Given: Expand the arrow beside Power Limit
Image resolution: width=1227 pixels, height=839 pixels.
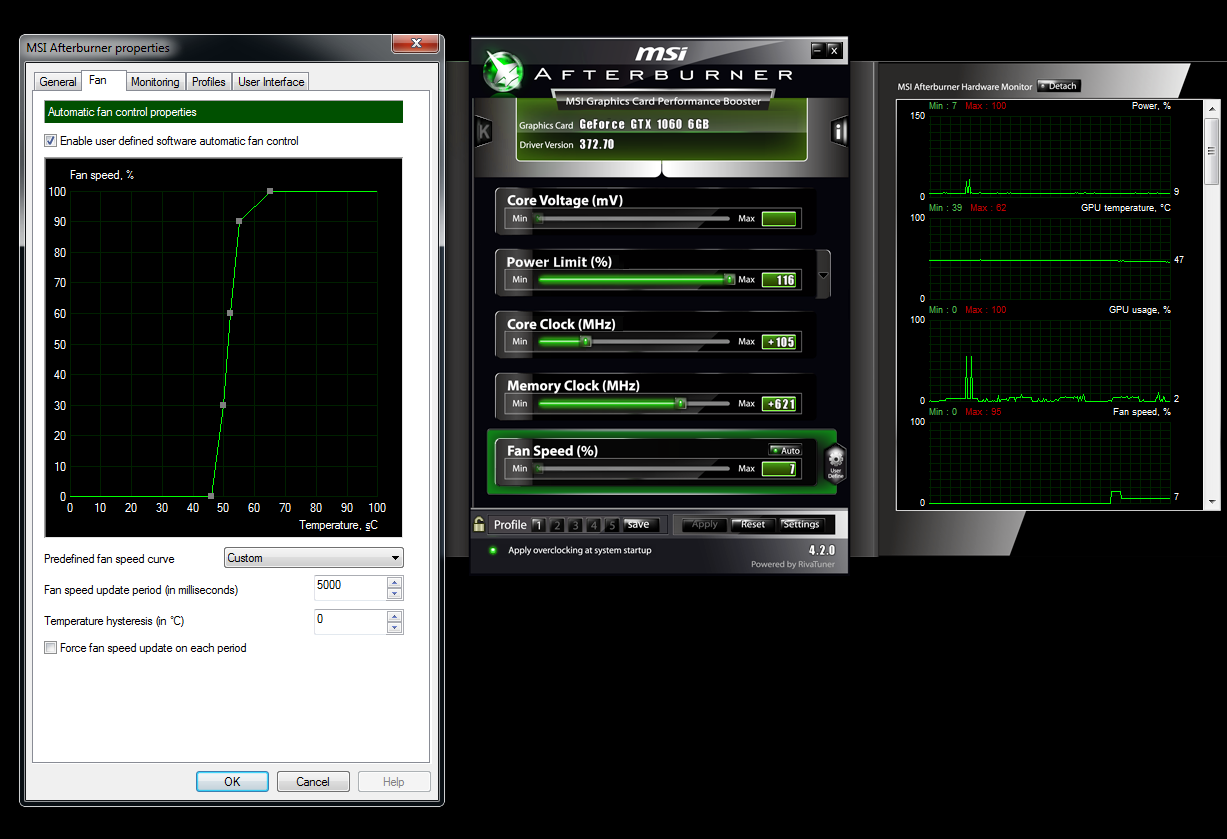Looking at the screenshot, I should (x=823, y=276).
